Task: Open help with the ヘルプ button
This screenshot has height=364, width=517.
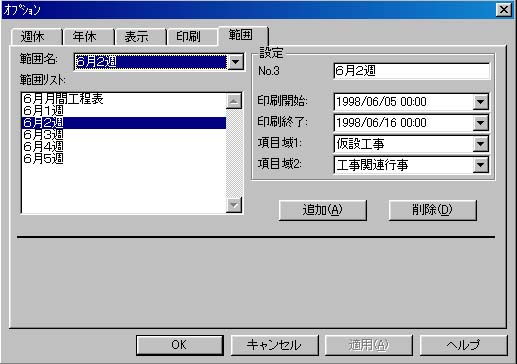Action: point(464,345)
